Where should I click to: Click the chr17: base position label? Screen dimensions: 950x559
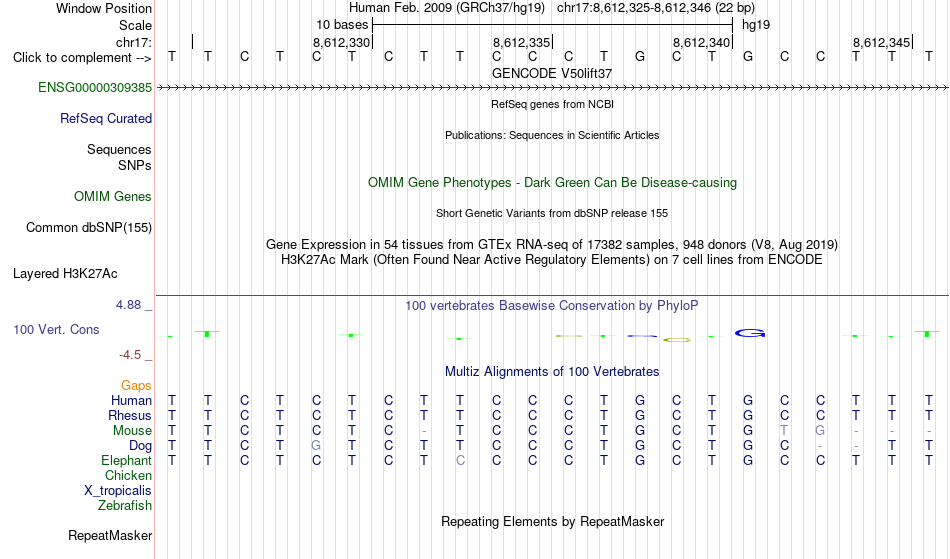coord(134,42)
